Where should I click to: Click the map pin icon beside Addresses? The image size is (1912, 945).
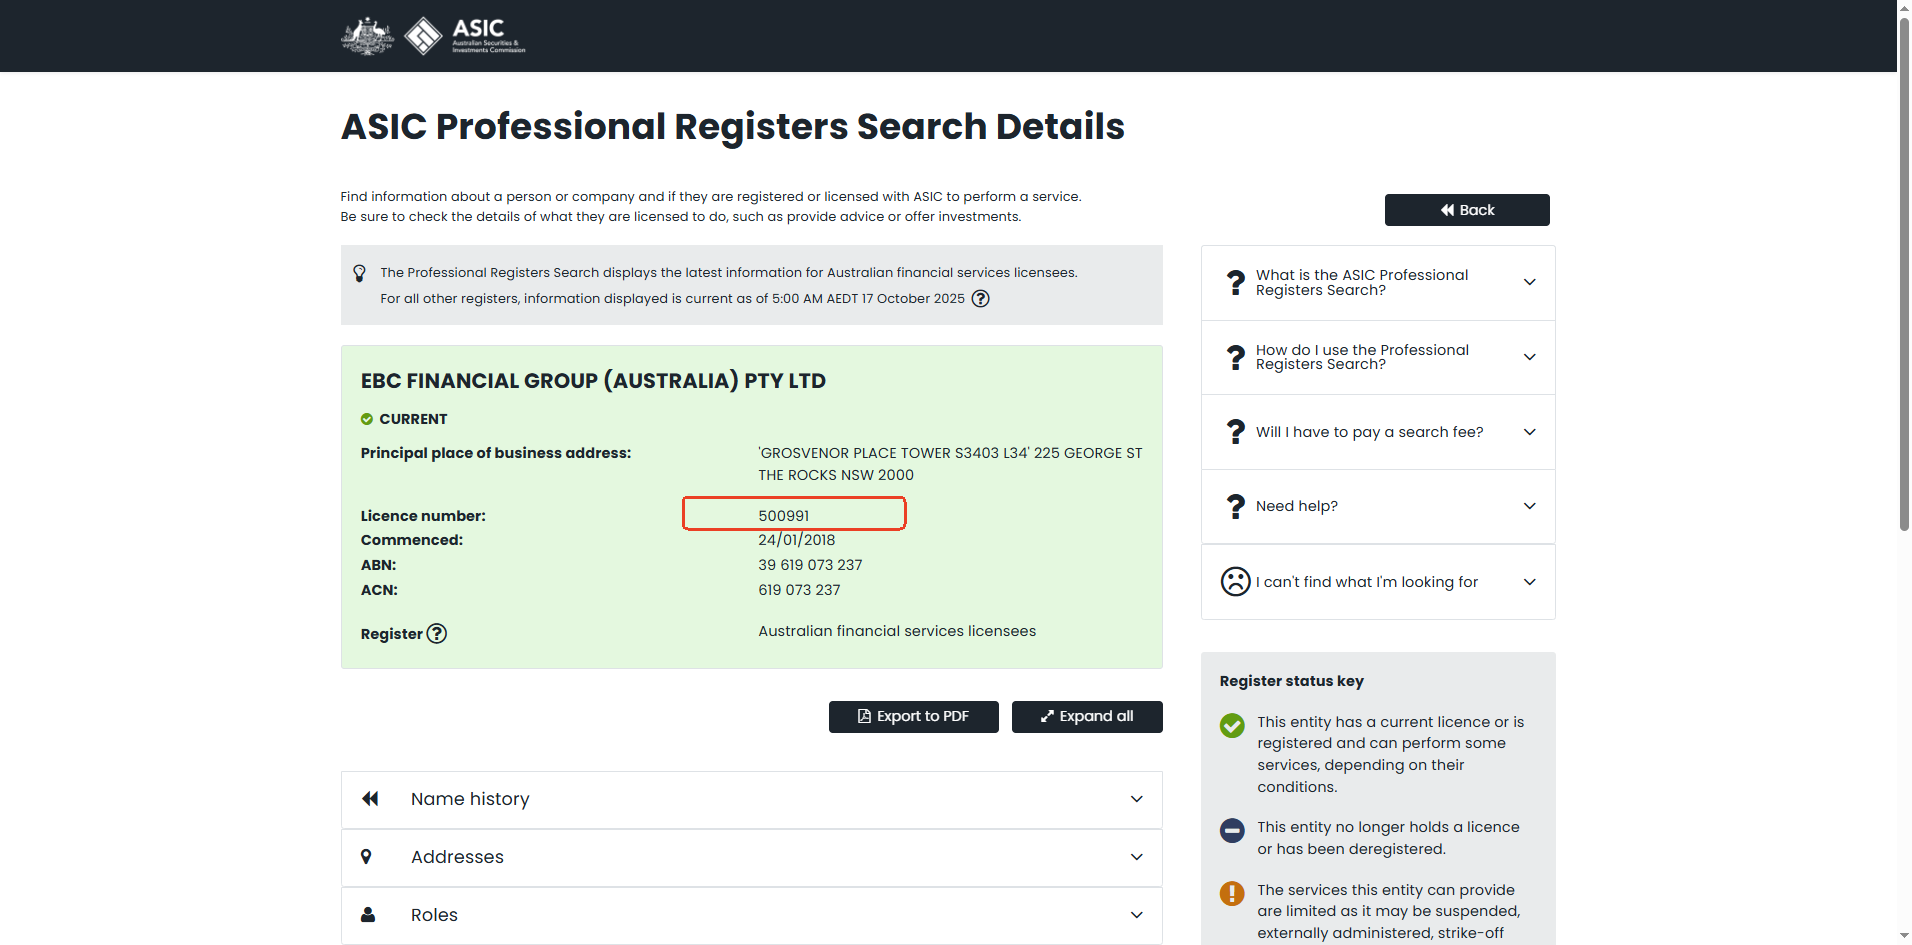pyautogui.click(x=367, y=857)
